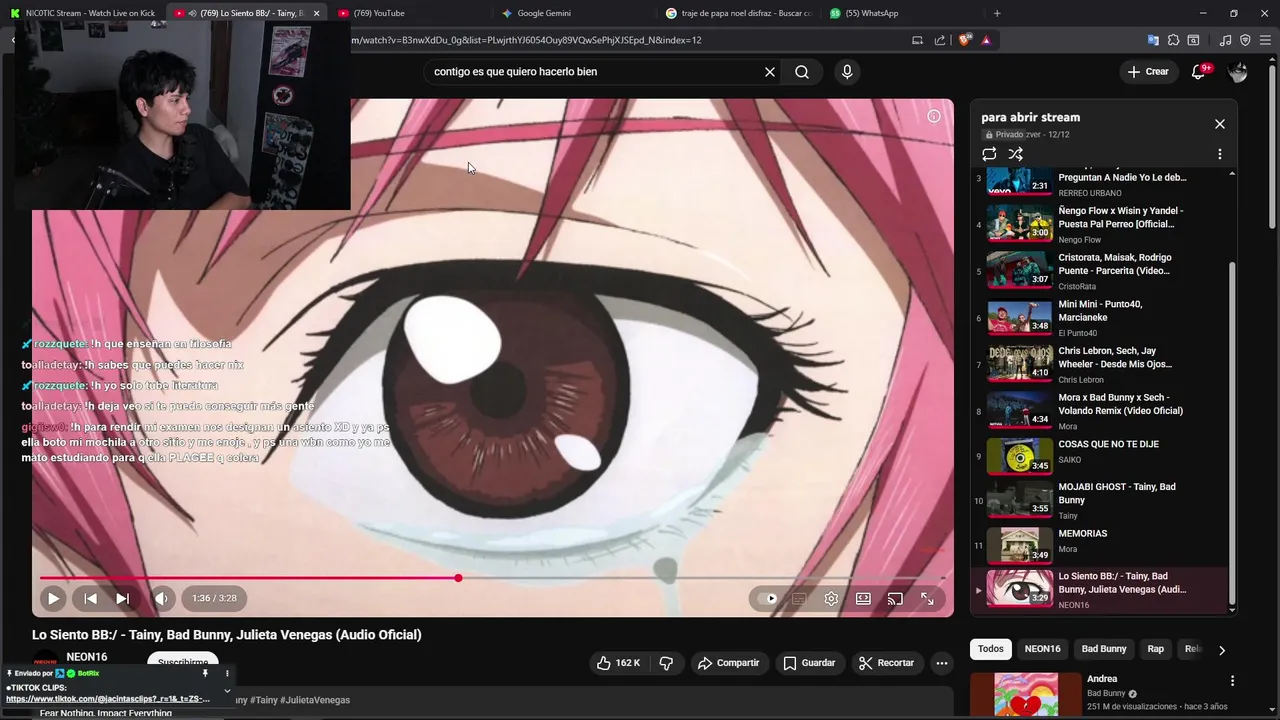Toggle playlist loop

pos(989,154)
